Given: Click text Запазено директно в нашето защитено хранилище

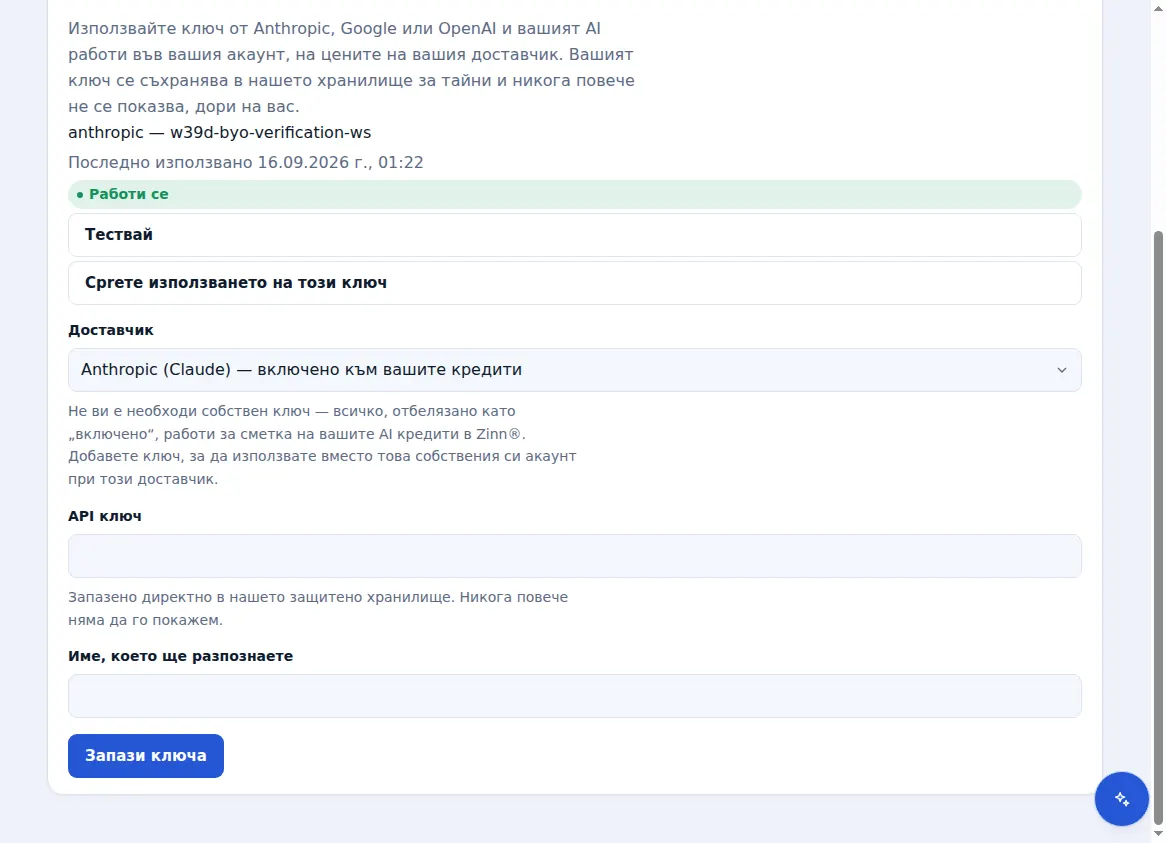Looking at the screenshot, I should [260, 597].
